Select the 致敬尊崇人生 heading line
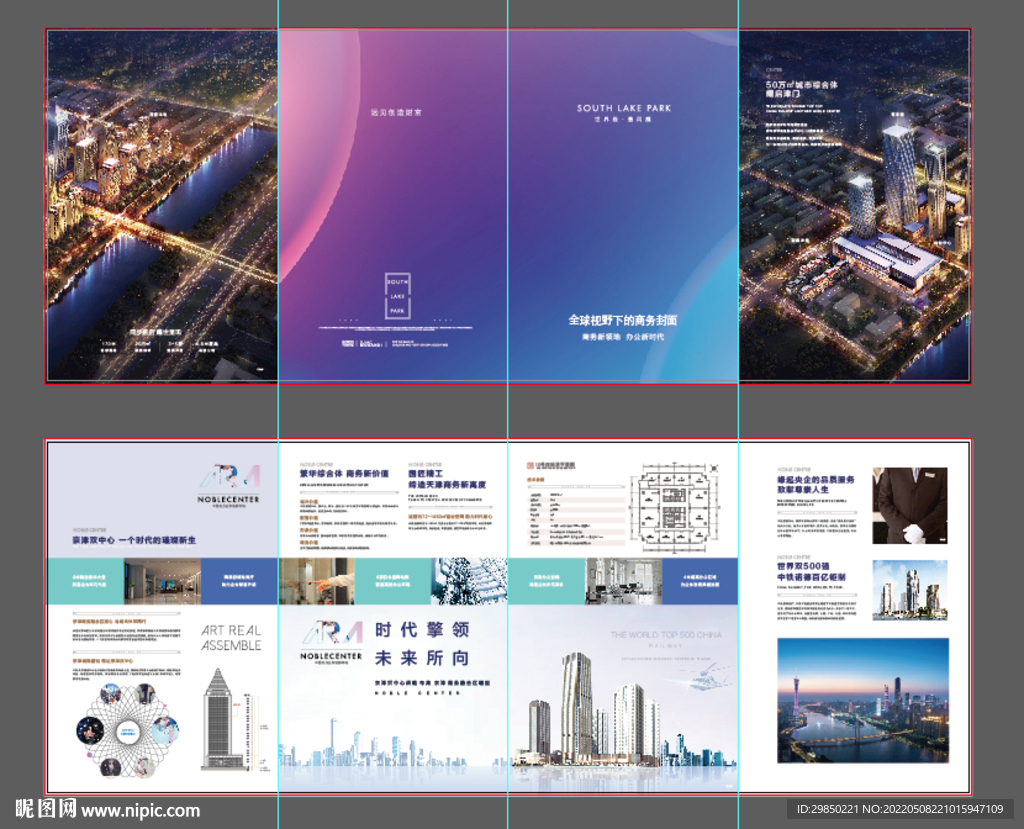1024x829 pixels. point(803,489)
